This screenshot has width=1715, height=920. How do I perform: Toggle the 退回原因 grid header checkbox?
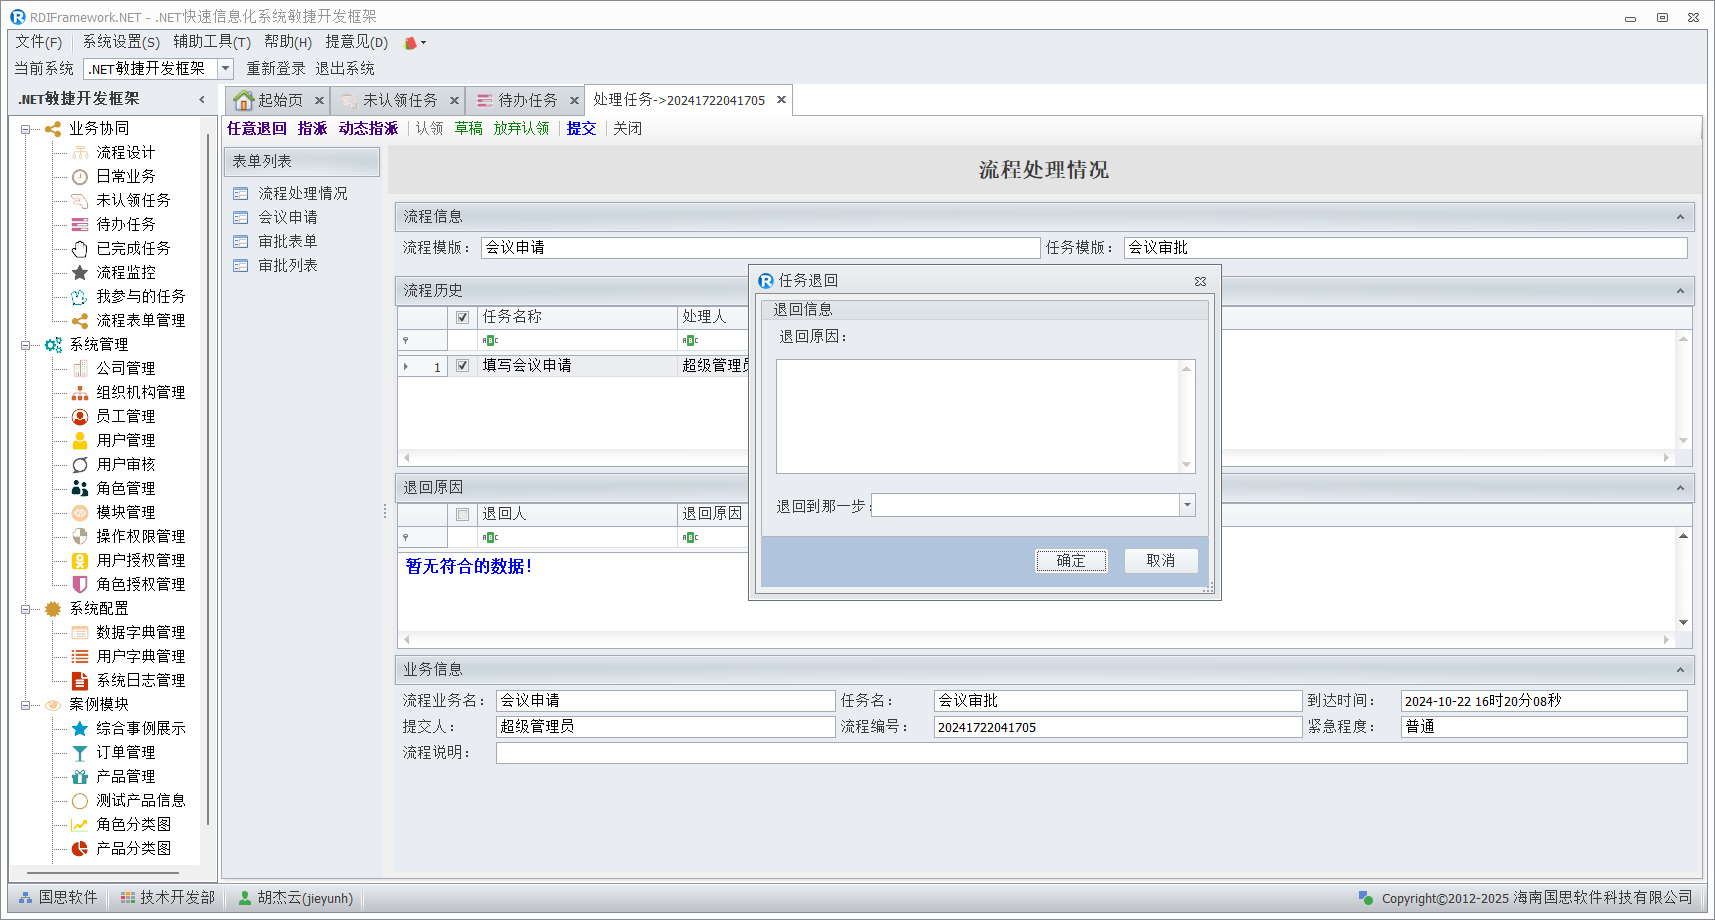click(x=462, y=514)
